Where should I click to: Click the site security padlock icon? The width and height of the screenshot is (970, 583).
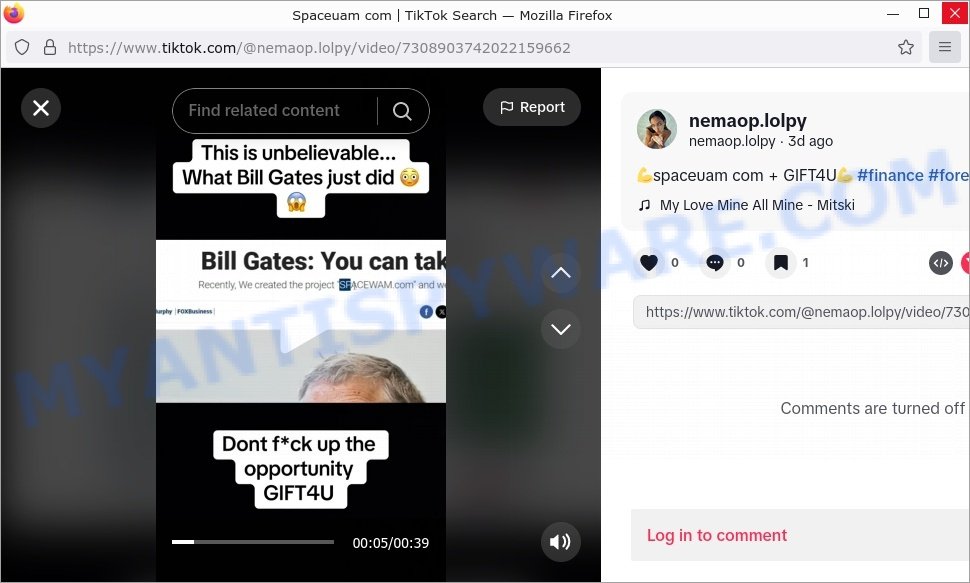pos(50,48)
